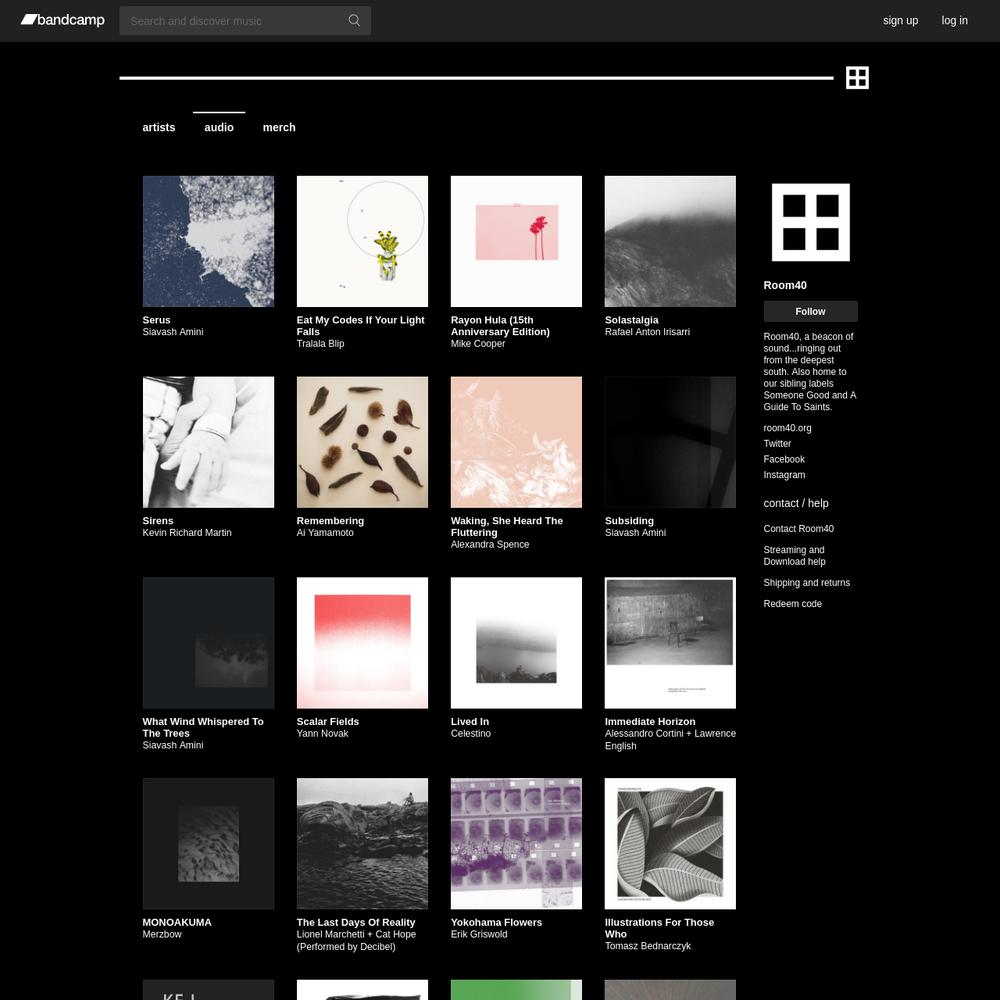Switch to the merch tab
This screenshot has height=1000, width=1000.
point(279,128)
